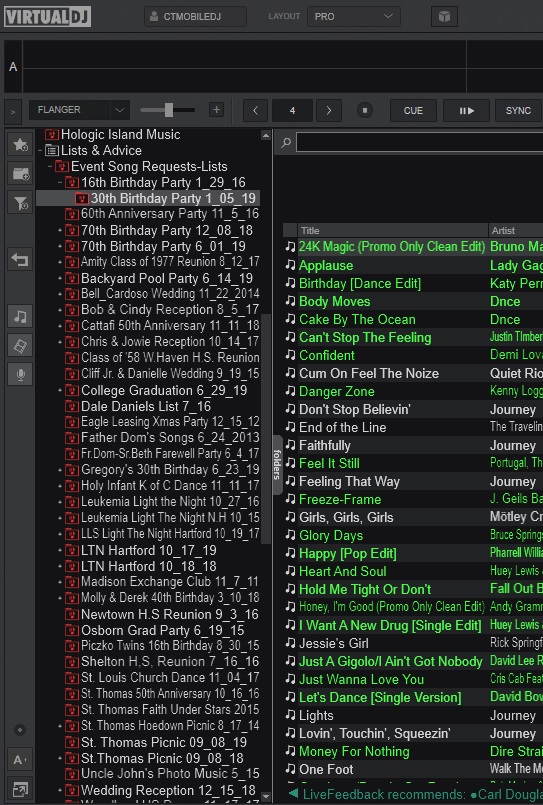This screenshot has width=543, height=805.
Task: Expand College Graduation 6_29_19 folder
Action: 60,391
